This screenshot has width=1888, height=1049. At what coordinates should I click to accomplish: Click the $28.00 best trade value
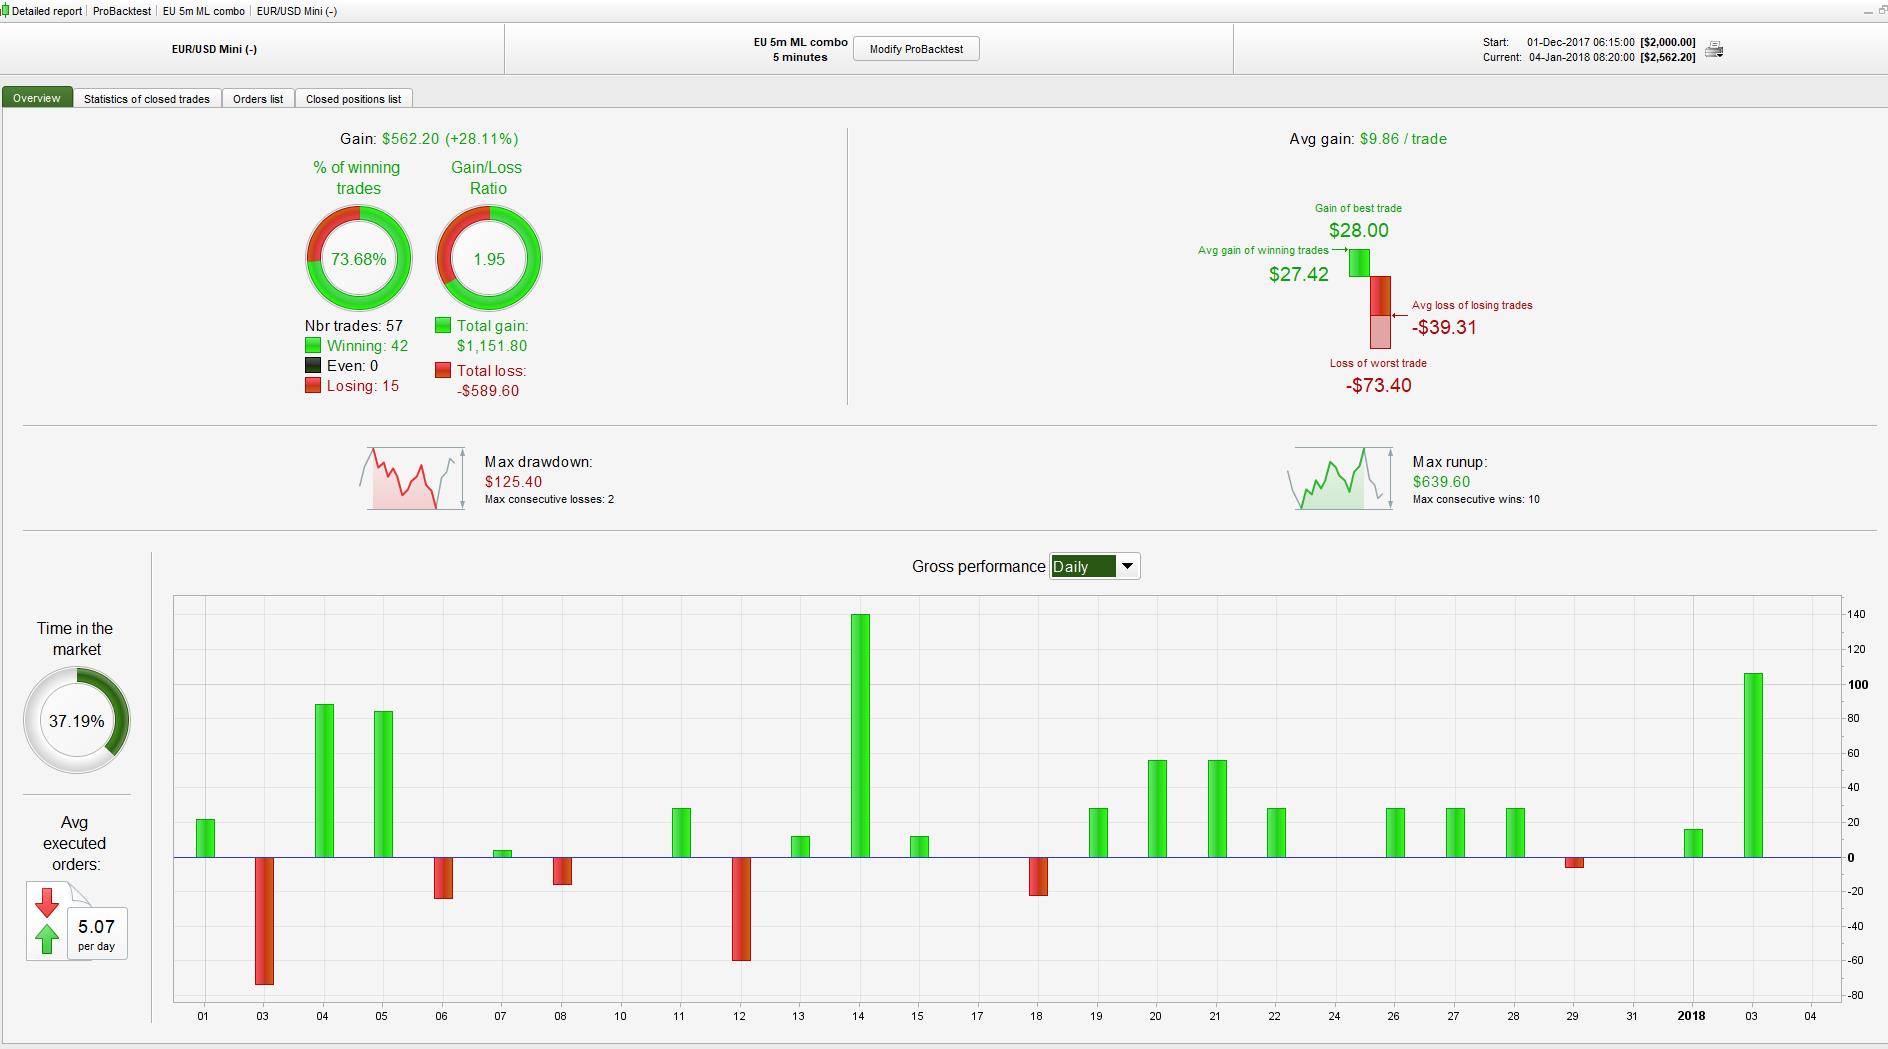1359,230
